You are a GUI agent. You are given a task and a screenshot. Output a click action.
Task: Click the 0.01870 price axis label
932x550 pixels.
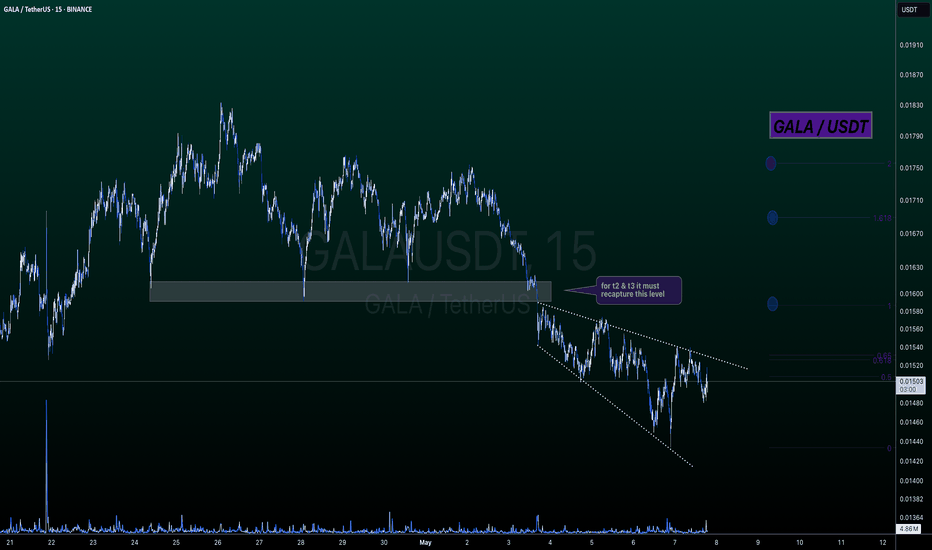pyautogui.click(x=911, y=75)
